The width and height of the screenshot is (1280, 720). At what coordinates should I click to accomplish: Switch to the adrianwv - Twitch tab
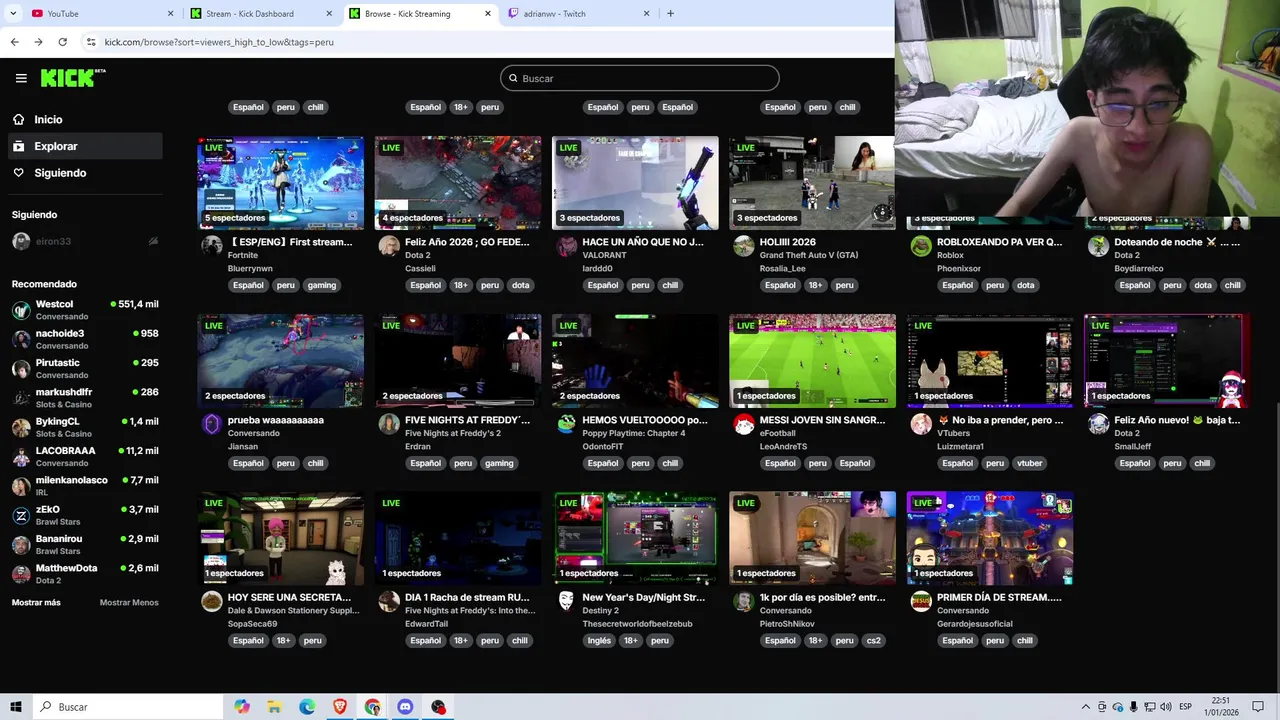(x=579, y=14)
